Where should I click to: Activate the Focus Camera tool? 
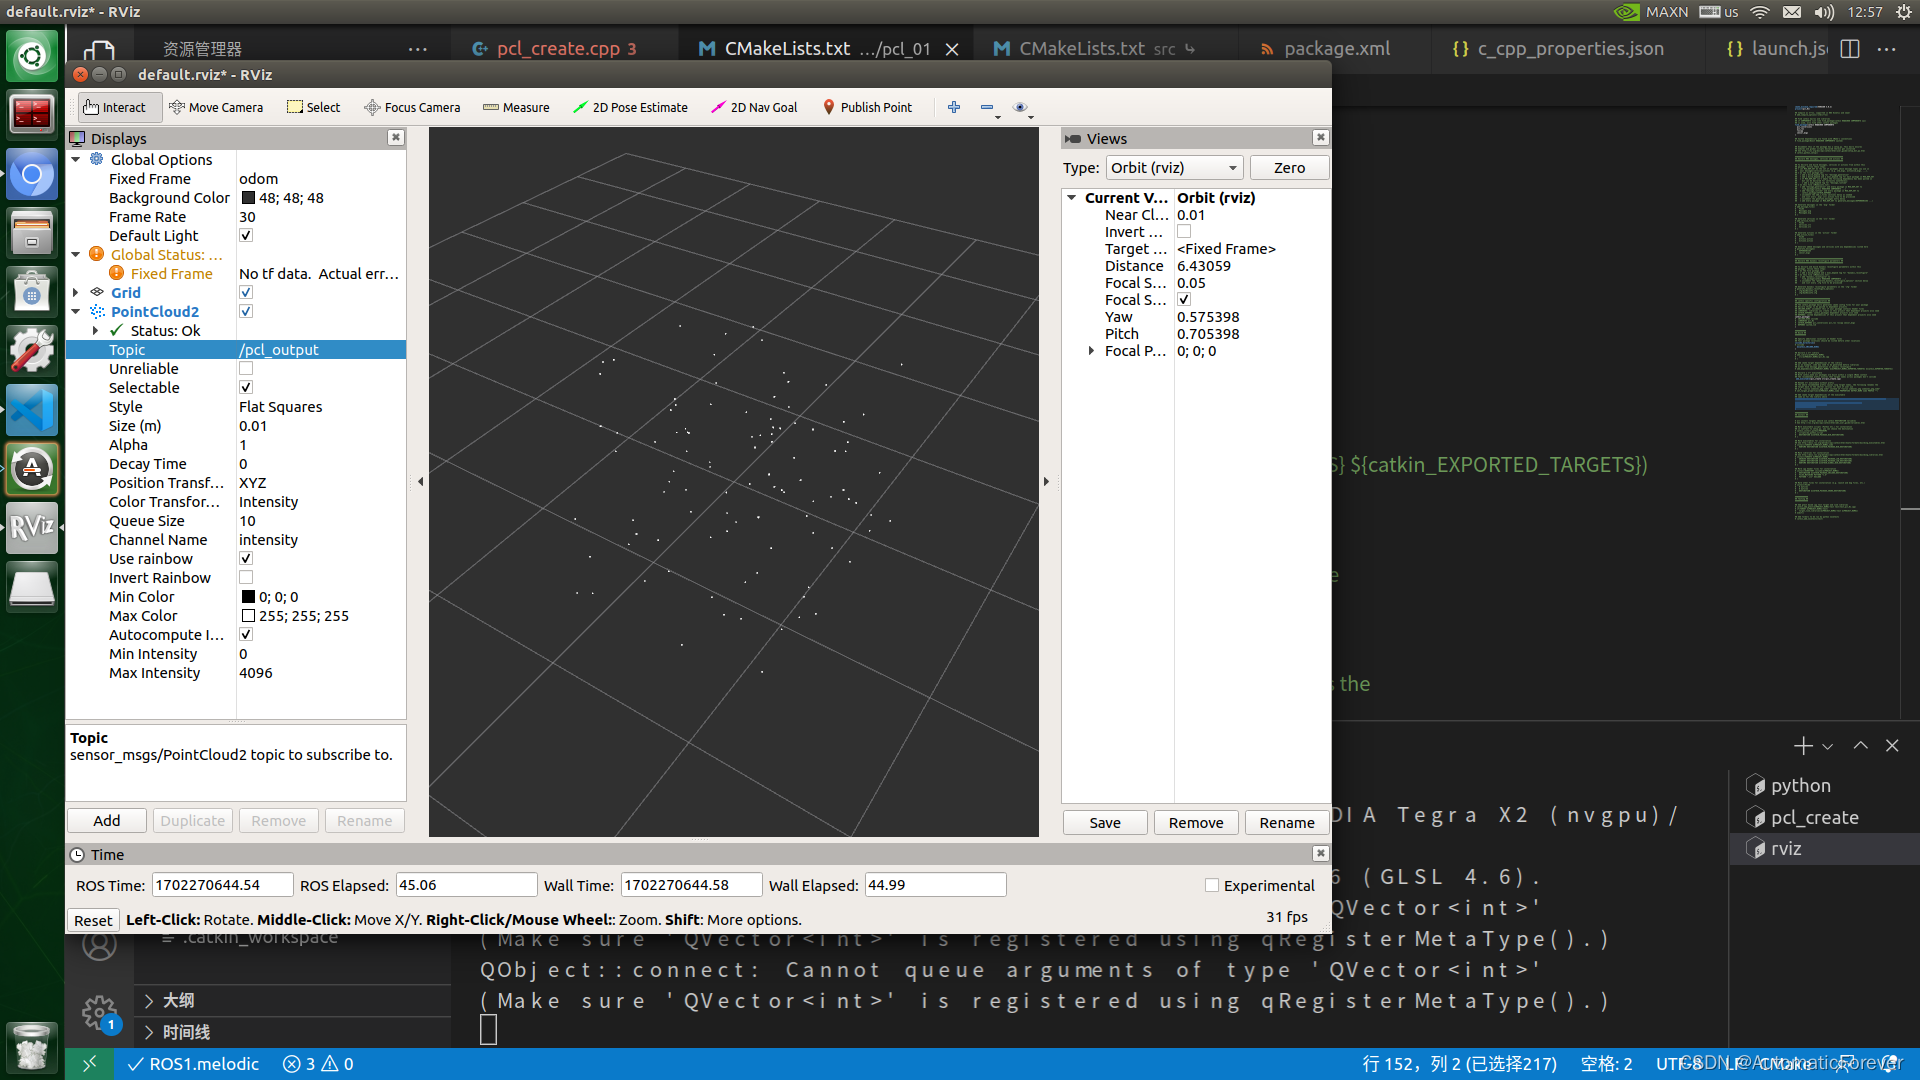coord(412,107)
